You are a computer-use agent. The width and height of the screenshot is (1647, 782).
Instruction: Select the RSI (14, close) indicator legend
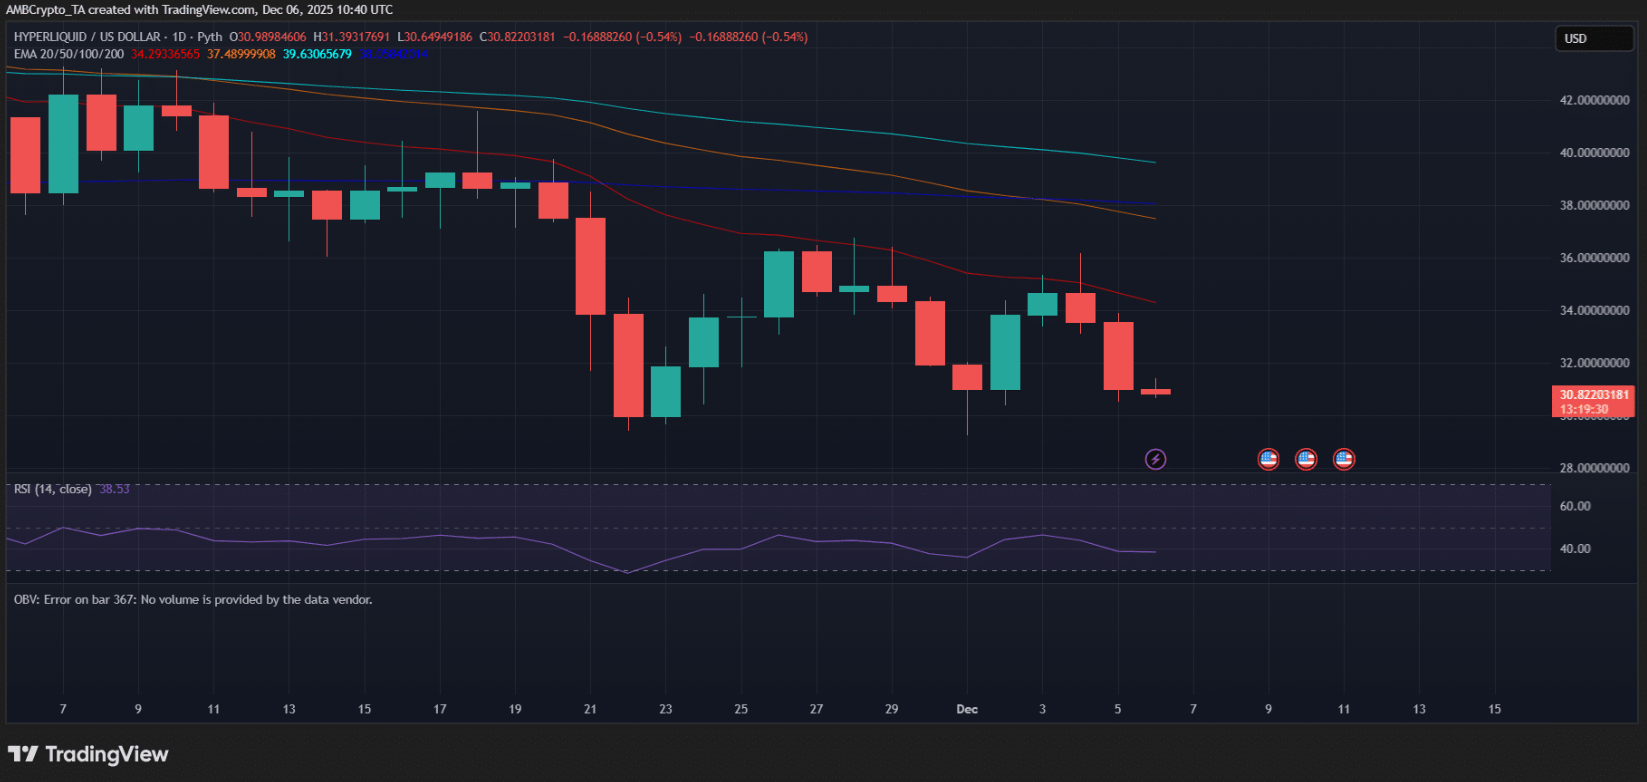[53, 489]
